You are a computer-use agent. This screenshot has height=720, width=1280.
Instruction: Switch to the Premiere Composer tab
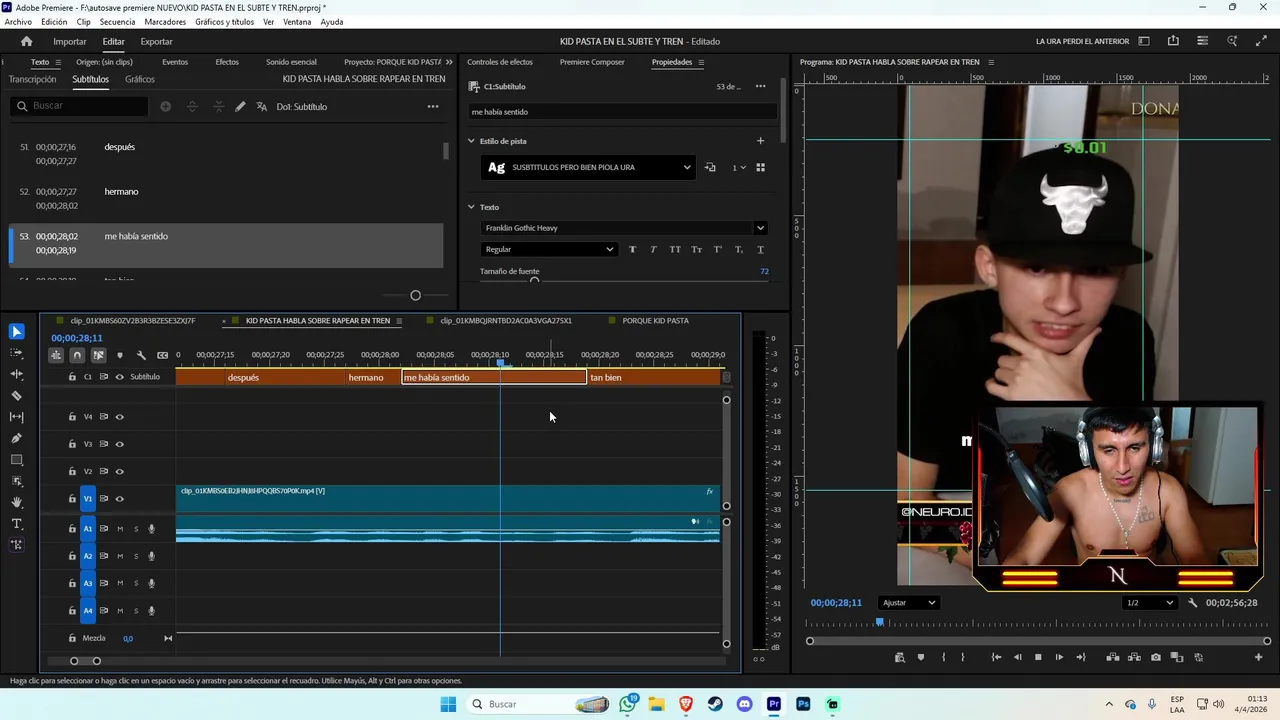pyautogui.click(x=592, y=62)
